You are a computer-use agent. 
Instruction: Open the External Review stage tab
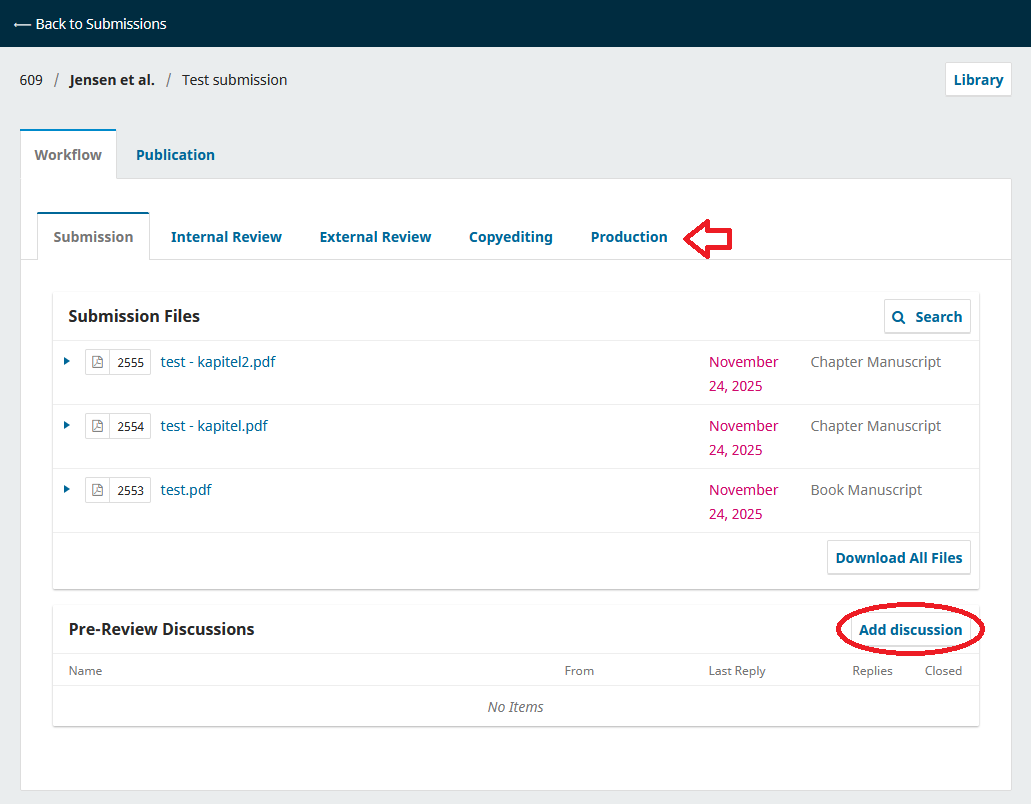(x=375, y=236)
